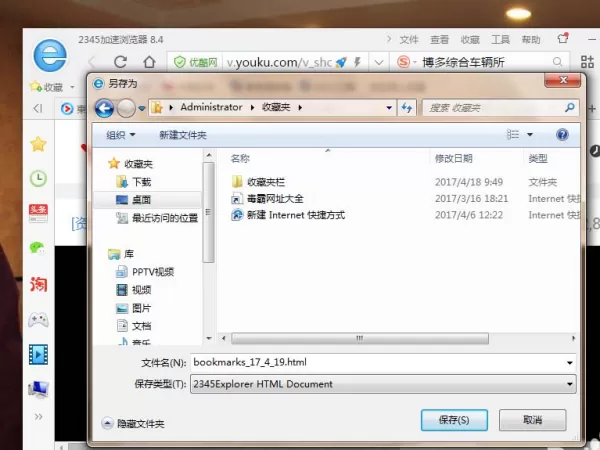This screenshot has width=600, height=450.
Task: Expand more sidebar items with the double chevron
Action: click(38, 416)
